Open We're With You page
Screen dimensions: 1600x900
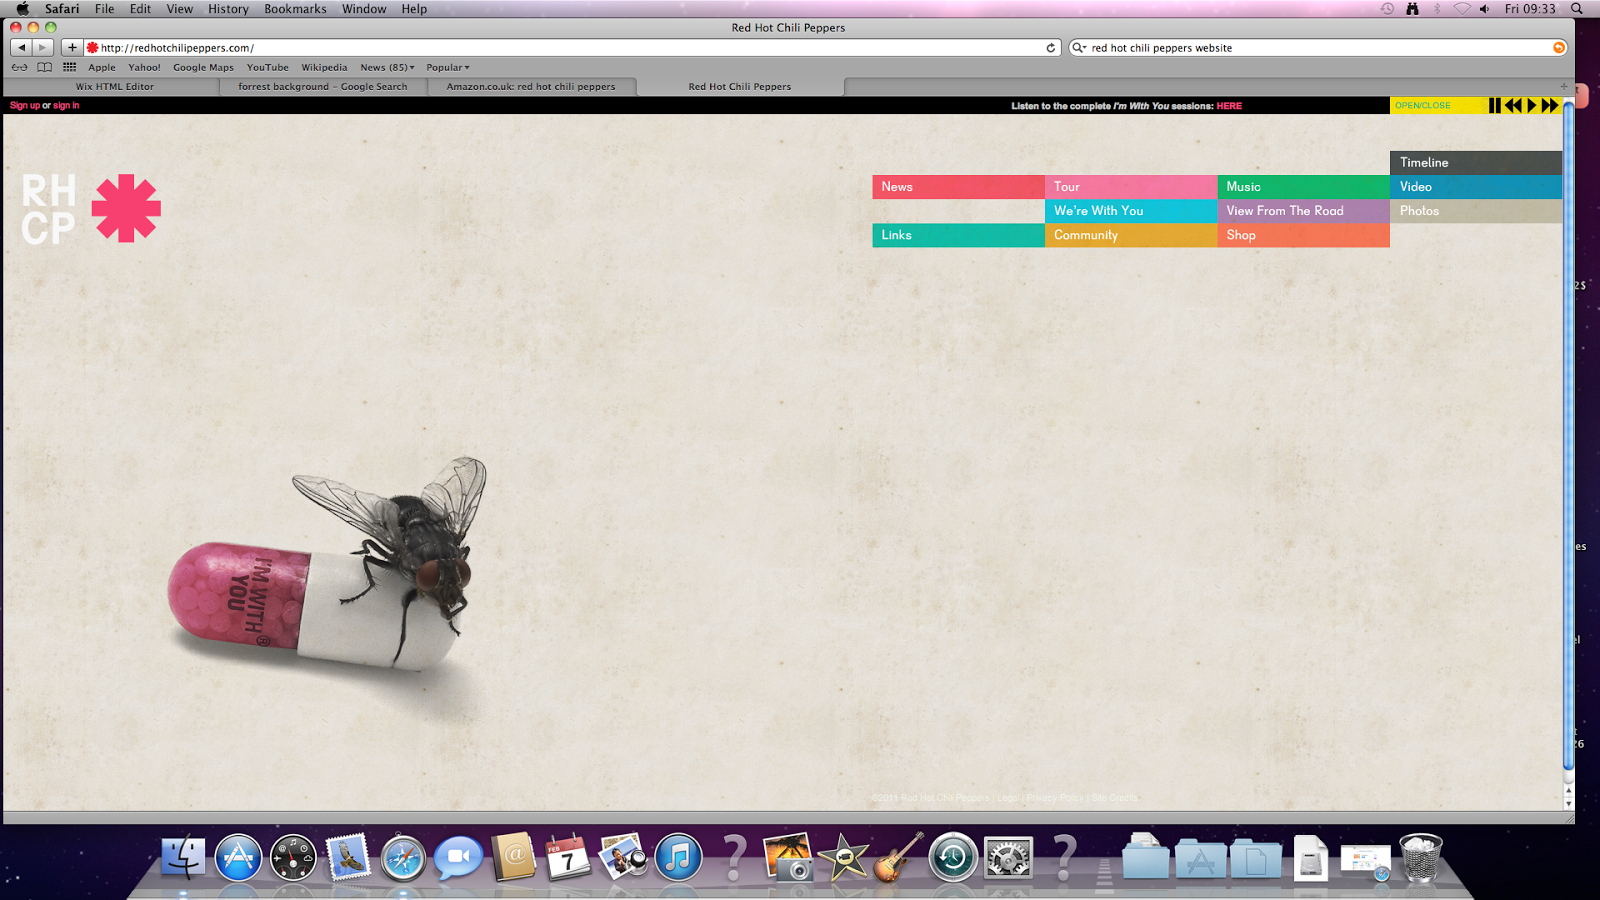[x=1131, y=211]
